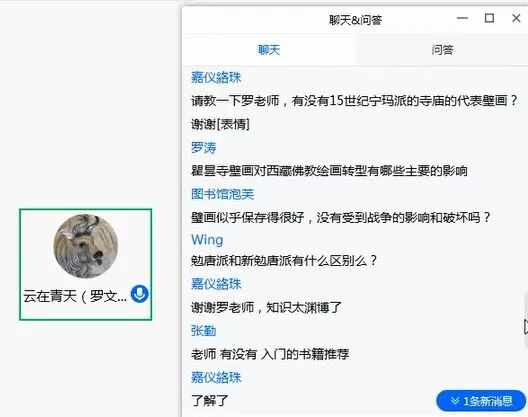Select sender name 图书馆泡芙
The height and width of the screenshot is (417, 528).
point(222,194)
